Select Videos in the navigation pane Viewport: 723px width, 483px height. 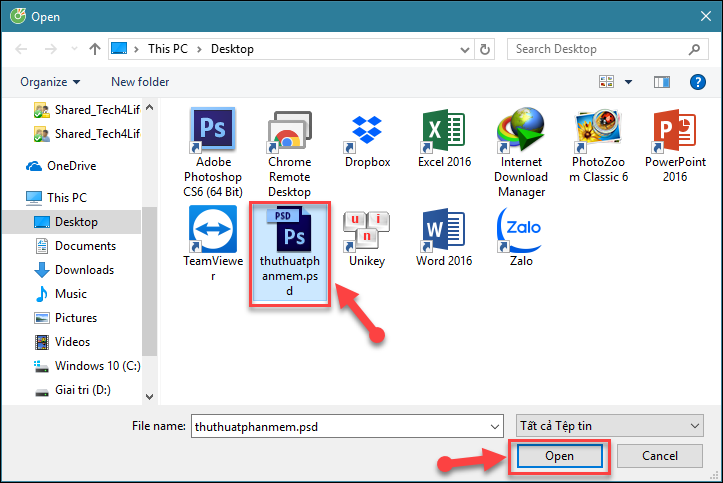tap(62, 342)
